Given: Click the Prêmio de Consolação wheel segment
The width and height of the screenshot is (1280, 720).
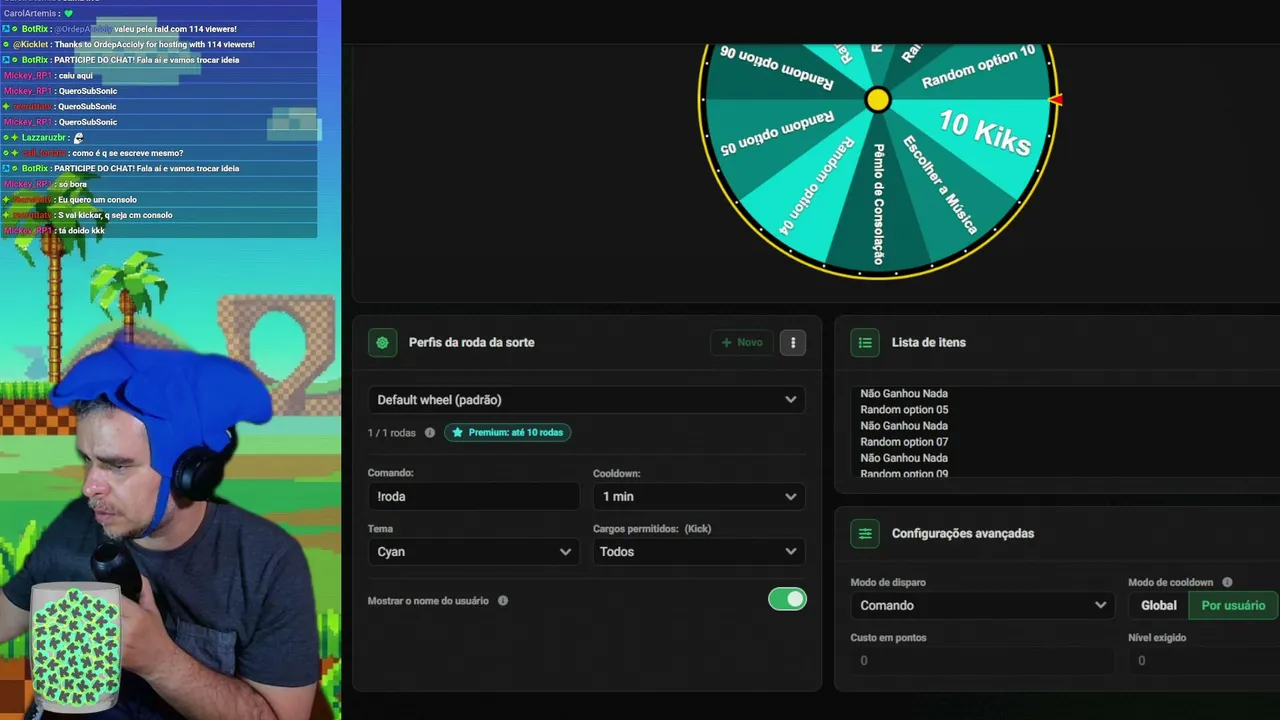Looking at the screenshot, I should (x=878, y=203).
